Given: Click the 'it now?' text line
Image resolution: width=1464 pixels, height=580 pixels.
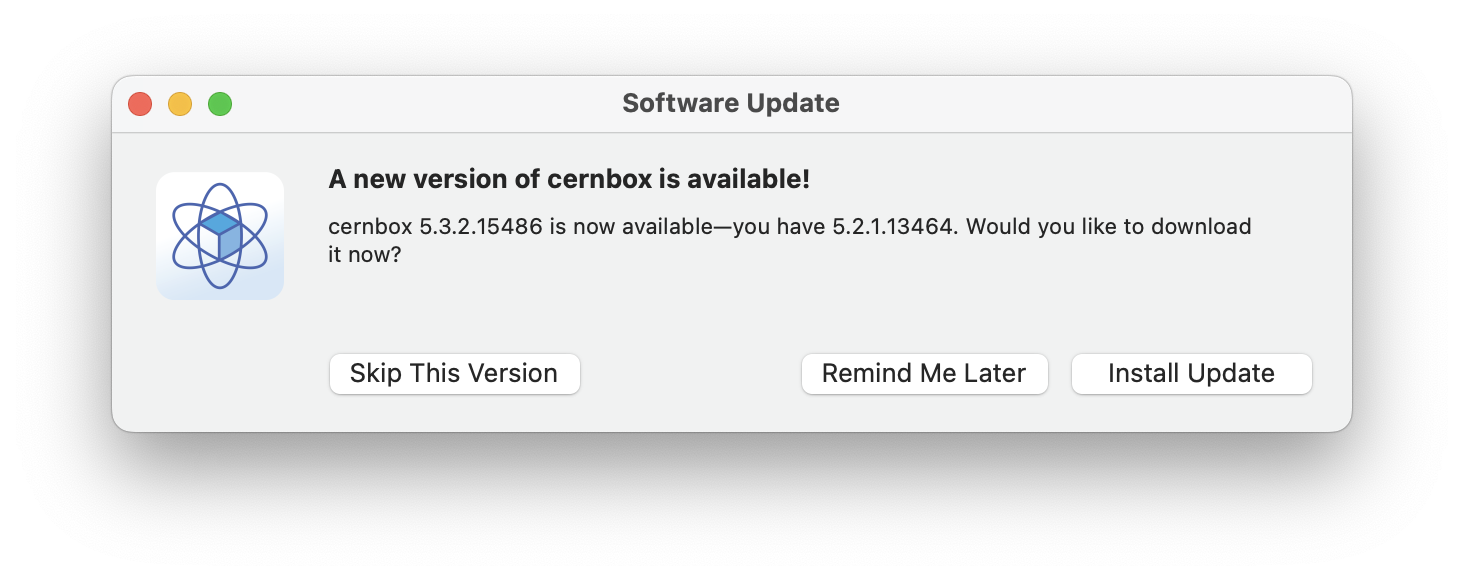Looking at the screenshot, I should (364, 255).
